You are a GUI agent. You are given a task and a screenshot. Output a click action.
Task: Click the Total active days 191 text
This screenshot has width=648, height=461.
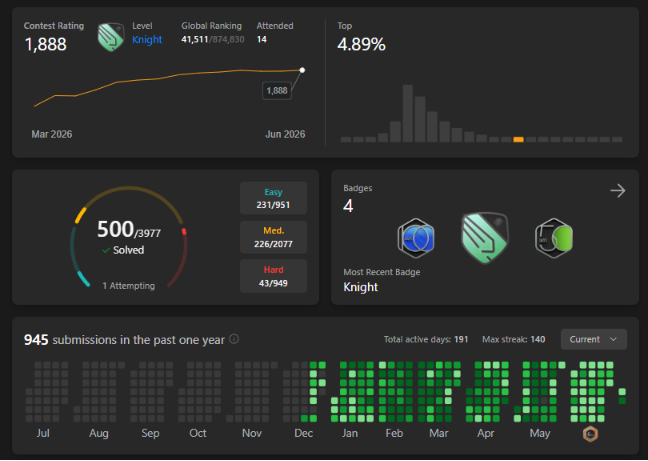(426, 340)
